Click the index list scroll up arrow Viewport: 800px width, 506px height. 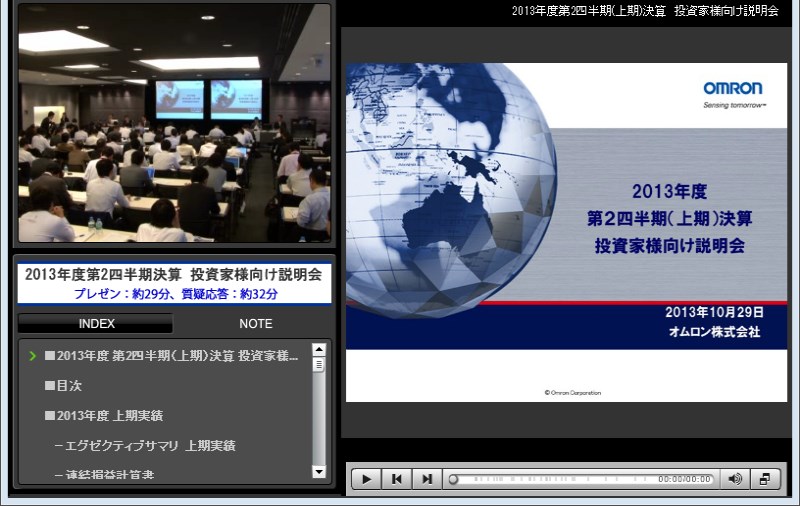click(x=319, y=349)
